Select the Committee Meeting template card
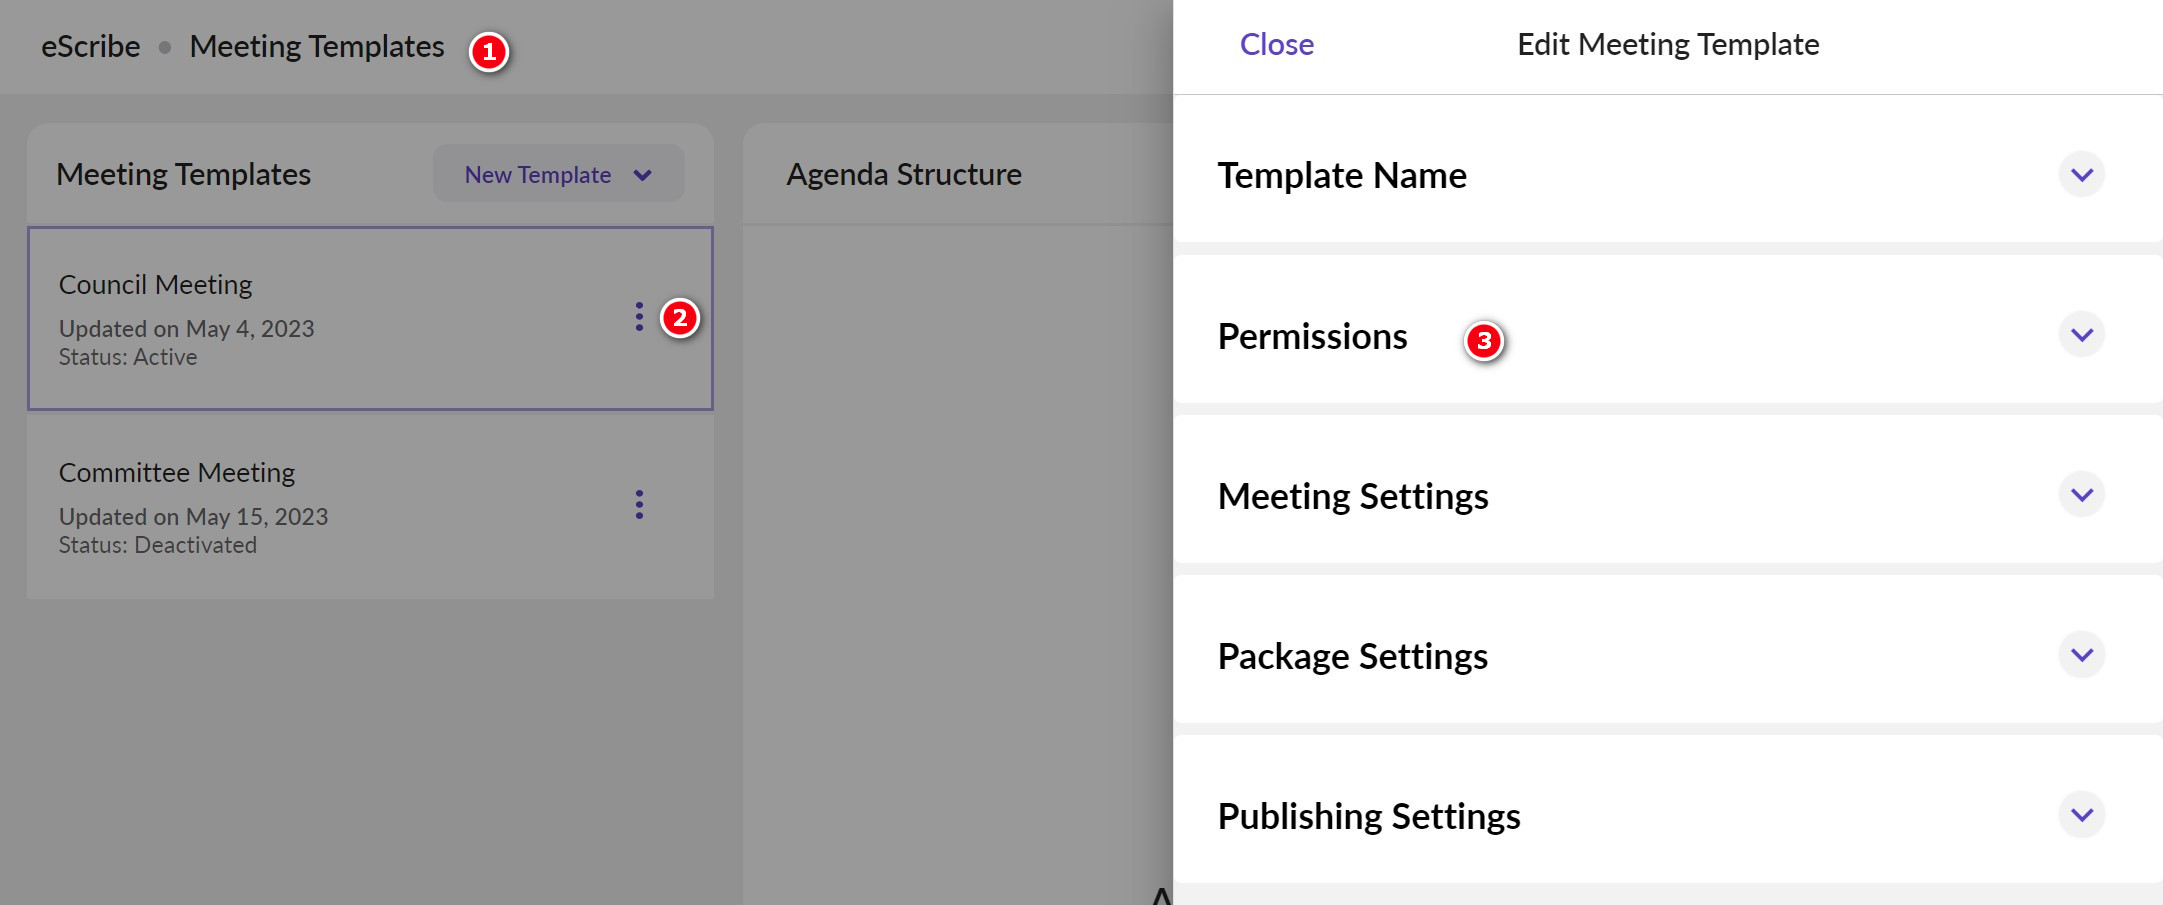This screenshot has width=2163, height=905. click(300, 506)
